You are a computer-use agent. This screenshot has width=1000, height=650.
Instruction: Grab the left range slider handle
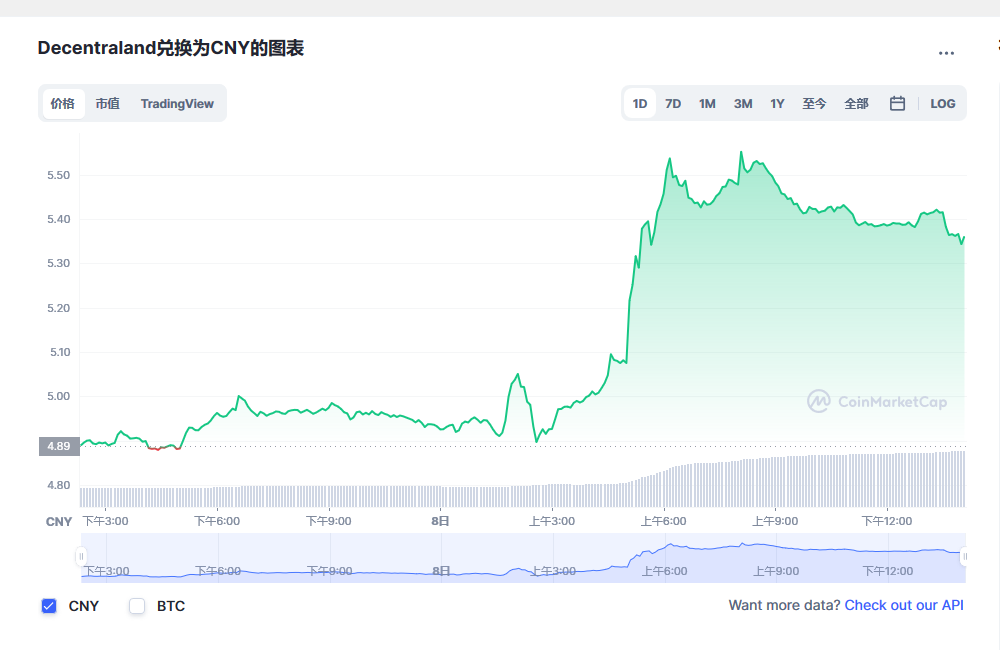(x=81, y=556)
